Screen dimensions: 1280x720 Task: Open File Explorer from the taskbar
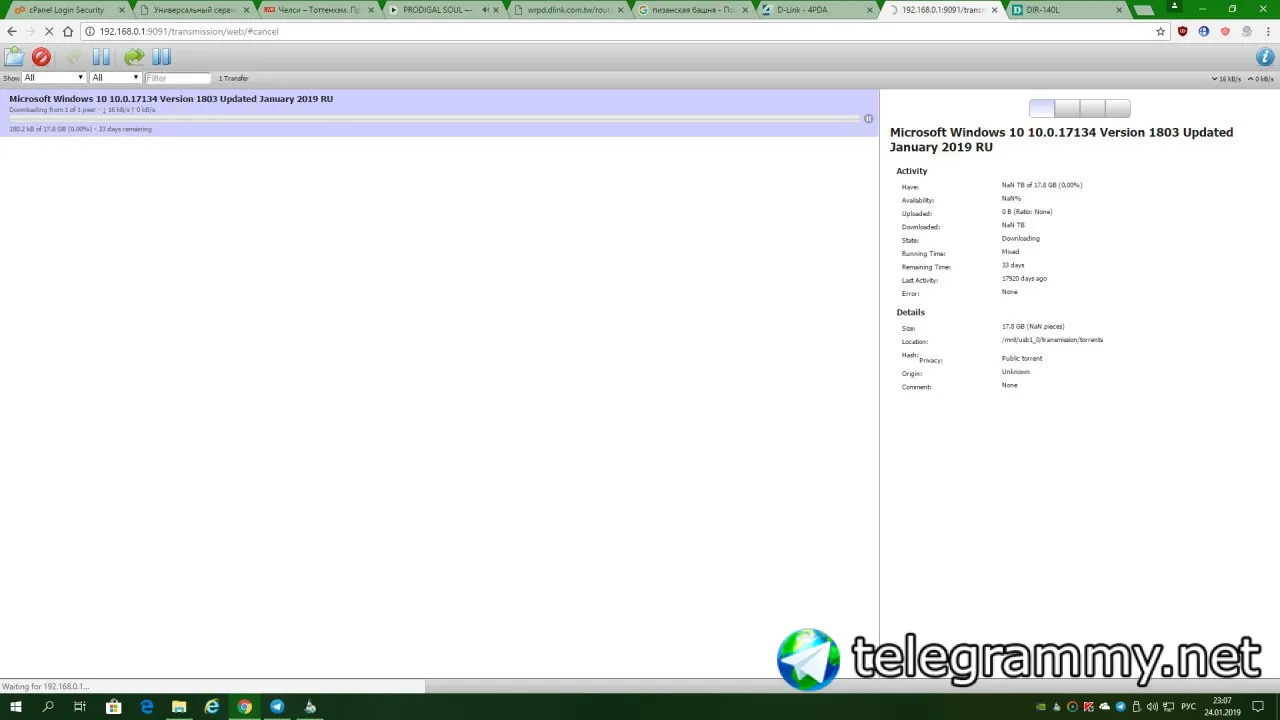click(179, 707)
